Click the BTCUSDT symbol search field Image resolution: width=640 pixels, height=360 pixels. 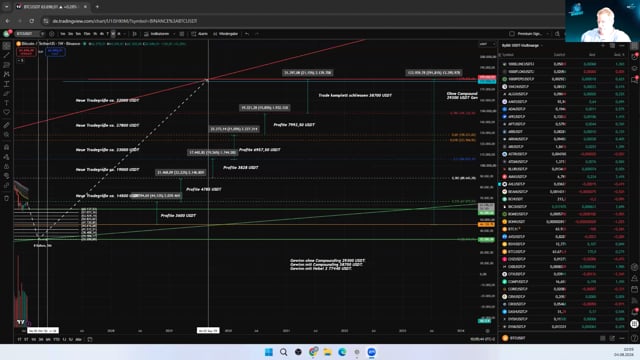[x=29, y=34]
